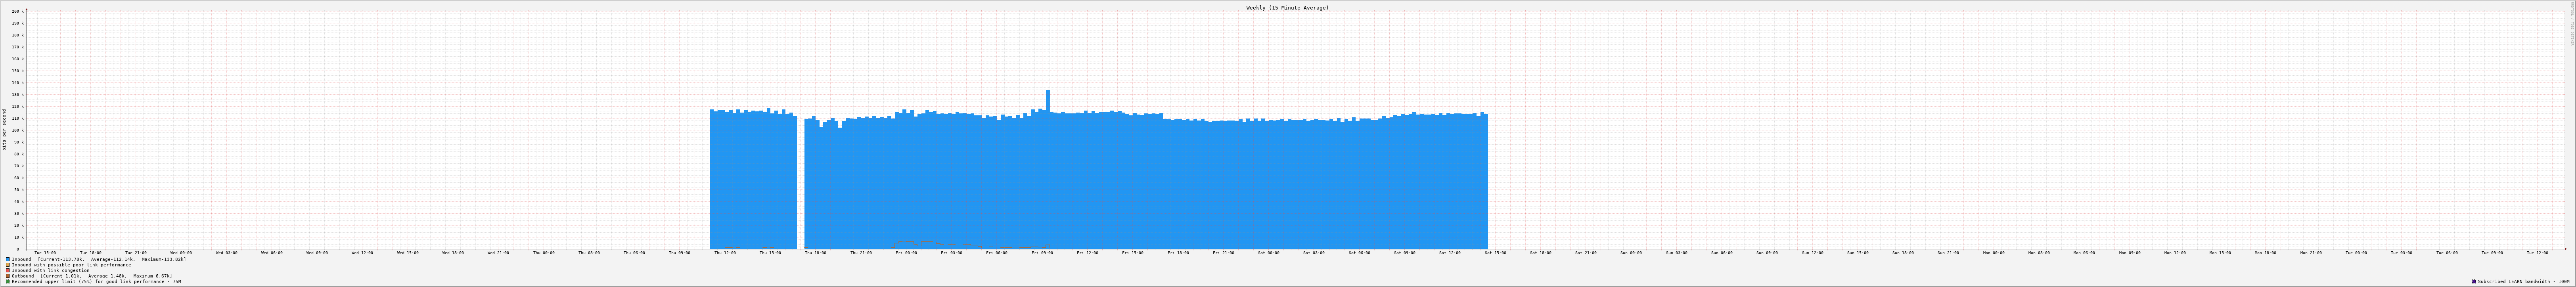Click the green recommended upper limit swatch
The height and width of the screenshot is (287, 2576).
tap(8, 282)
